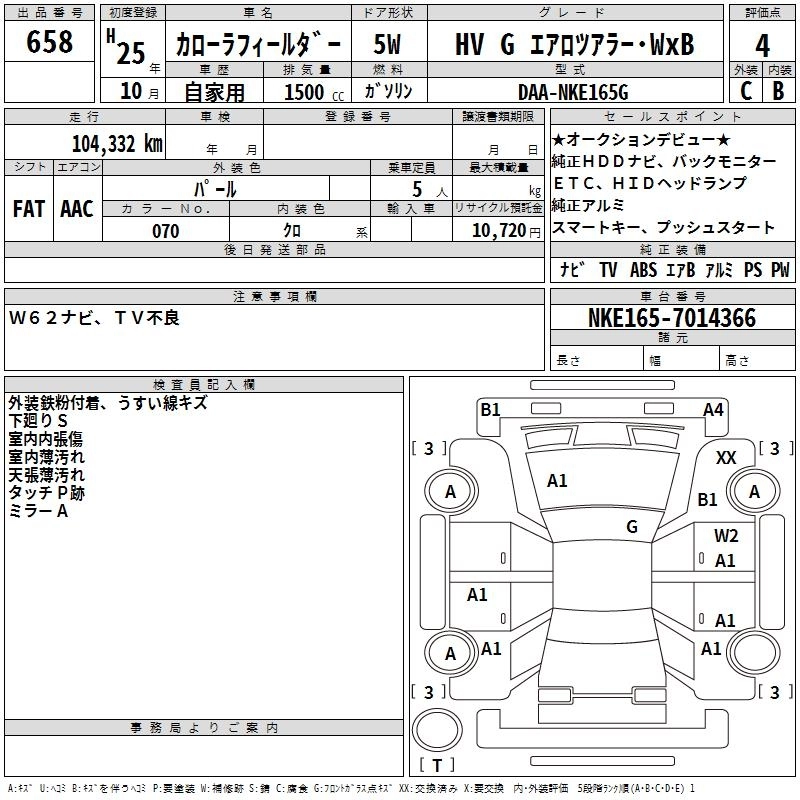
Task: Select inspector note 外装鉄粉付着、うすい線キズ
Action: (x=108, y=403)
